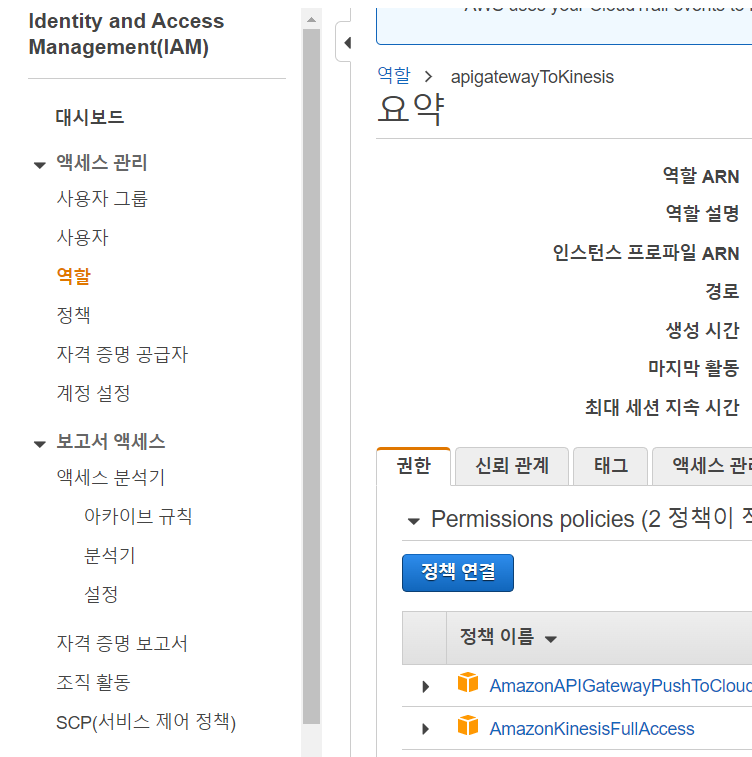Click the 생성 시간 label
The width and height of the screenshot is (752, 757).
tap(702, 330)
